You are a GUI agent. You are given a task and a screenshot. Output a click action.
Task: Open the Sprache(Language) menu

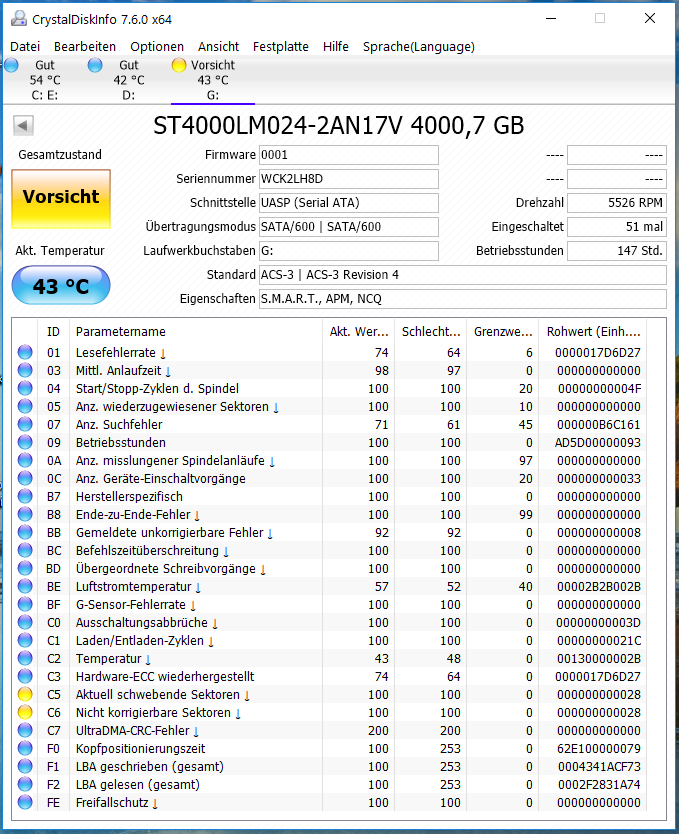coord(418,47)
